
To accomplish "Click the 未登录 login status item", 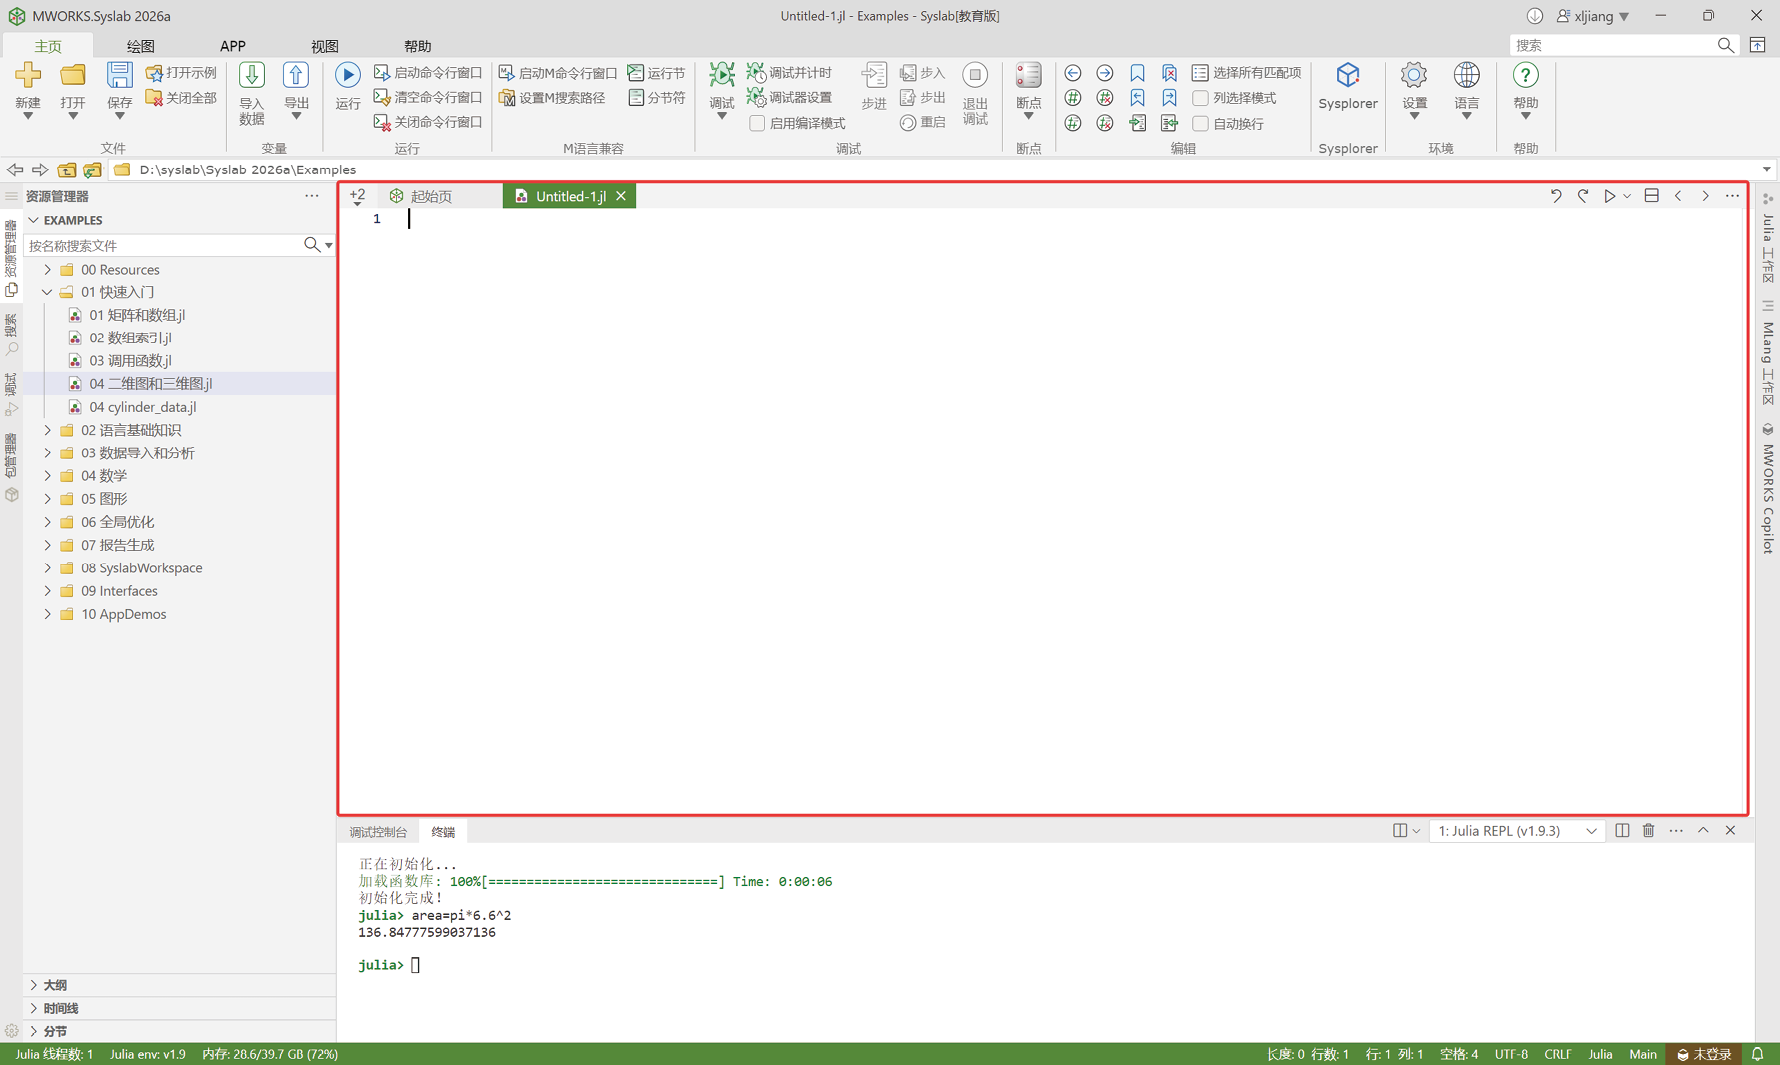I will [x=1704, y=1054].
